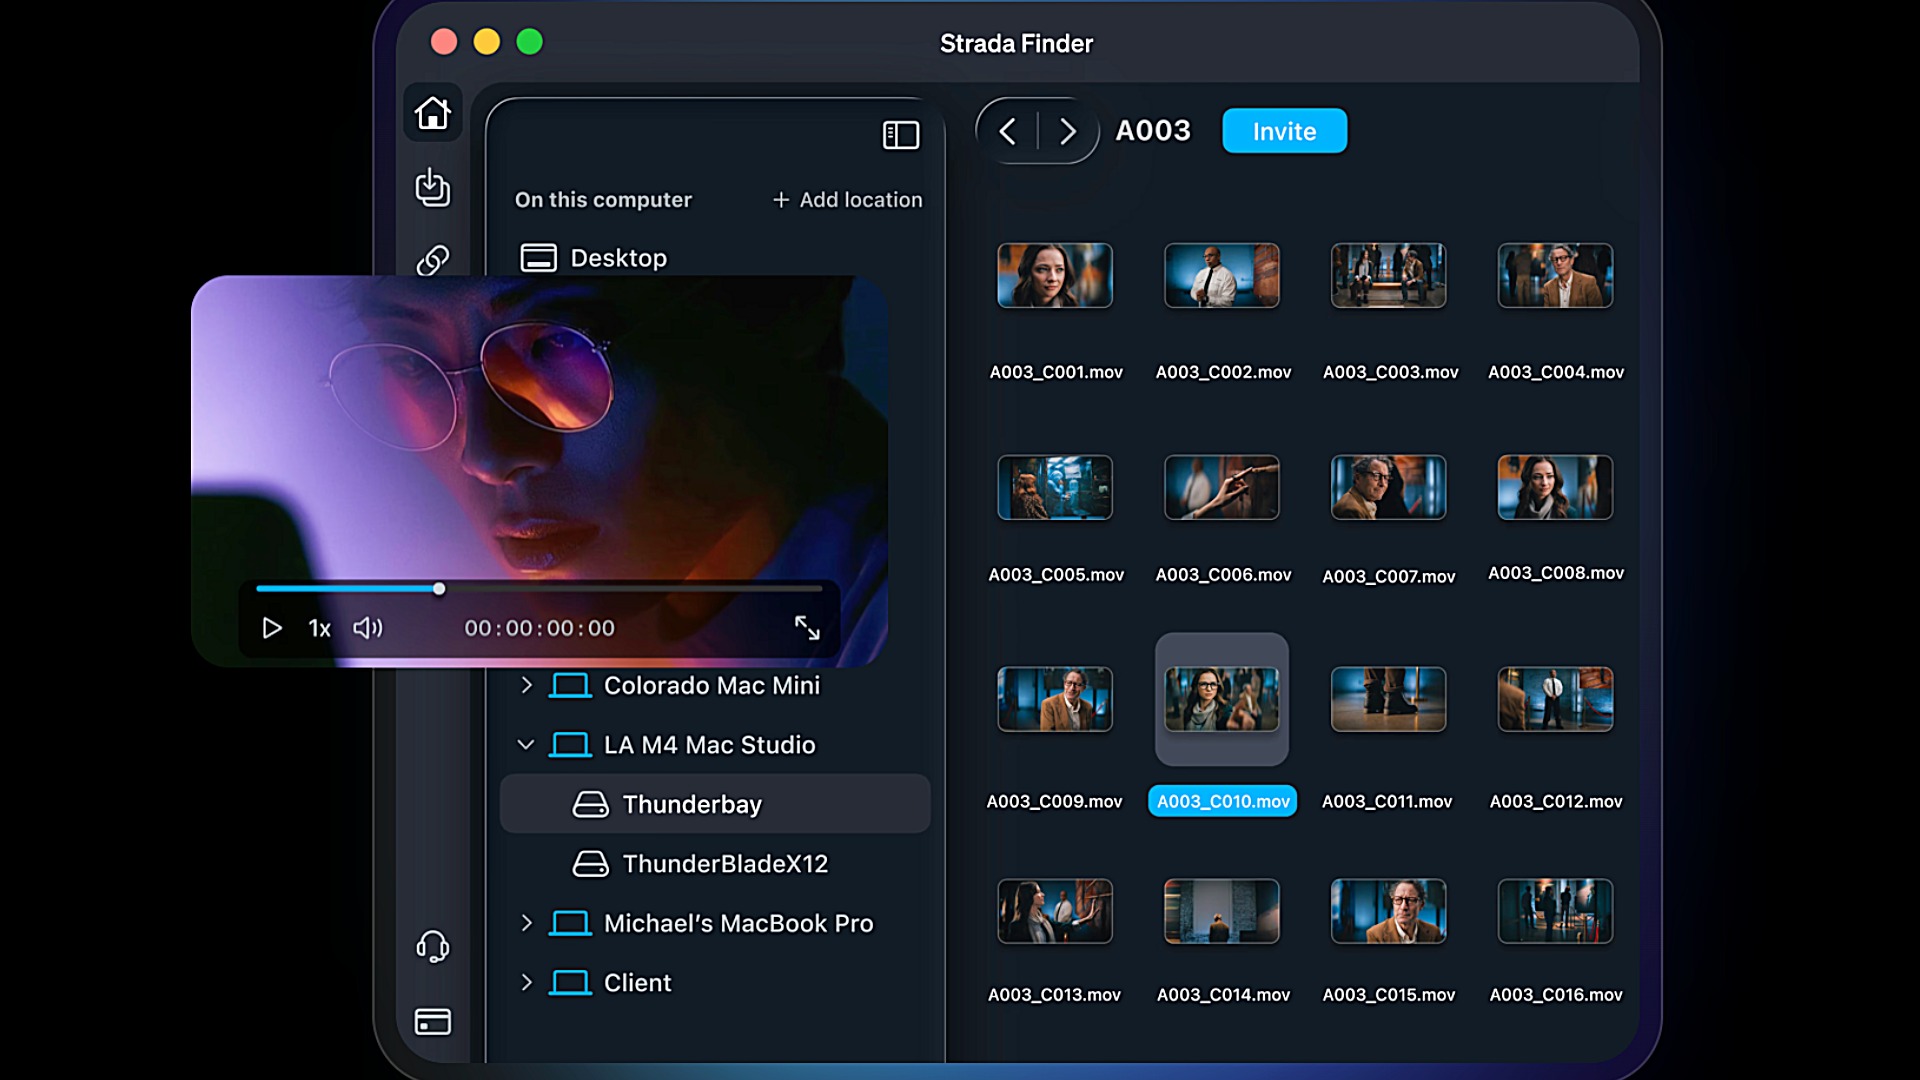Select the A003_C006.mov thumbnail

pyautogui.click(x=1222, y=487)
